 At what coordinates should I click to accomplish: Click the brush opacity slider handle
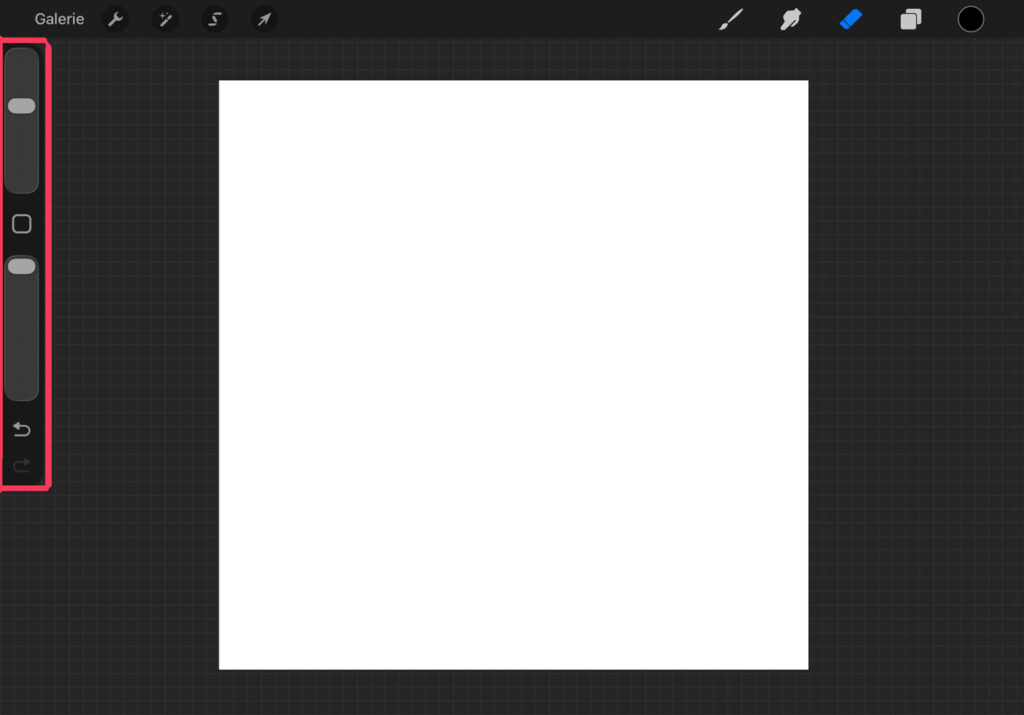(x=22, y=266)
